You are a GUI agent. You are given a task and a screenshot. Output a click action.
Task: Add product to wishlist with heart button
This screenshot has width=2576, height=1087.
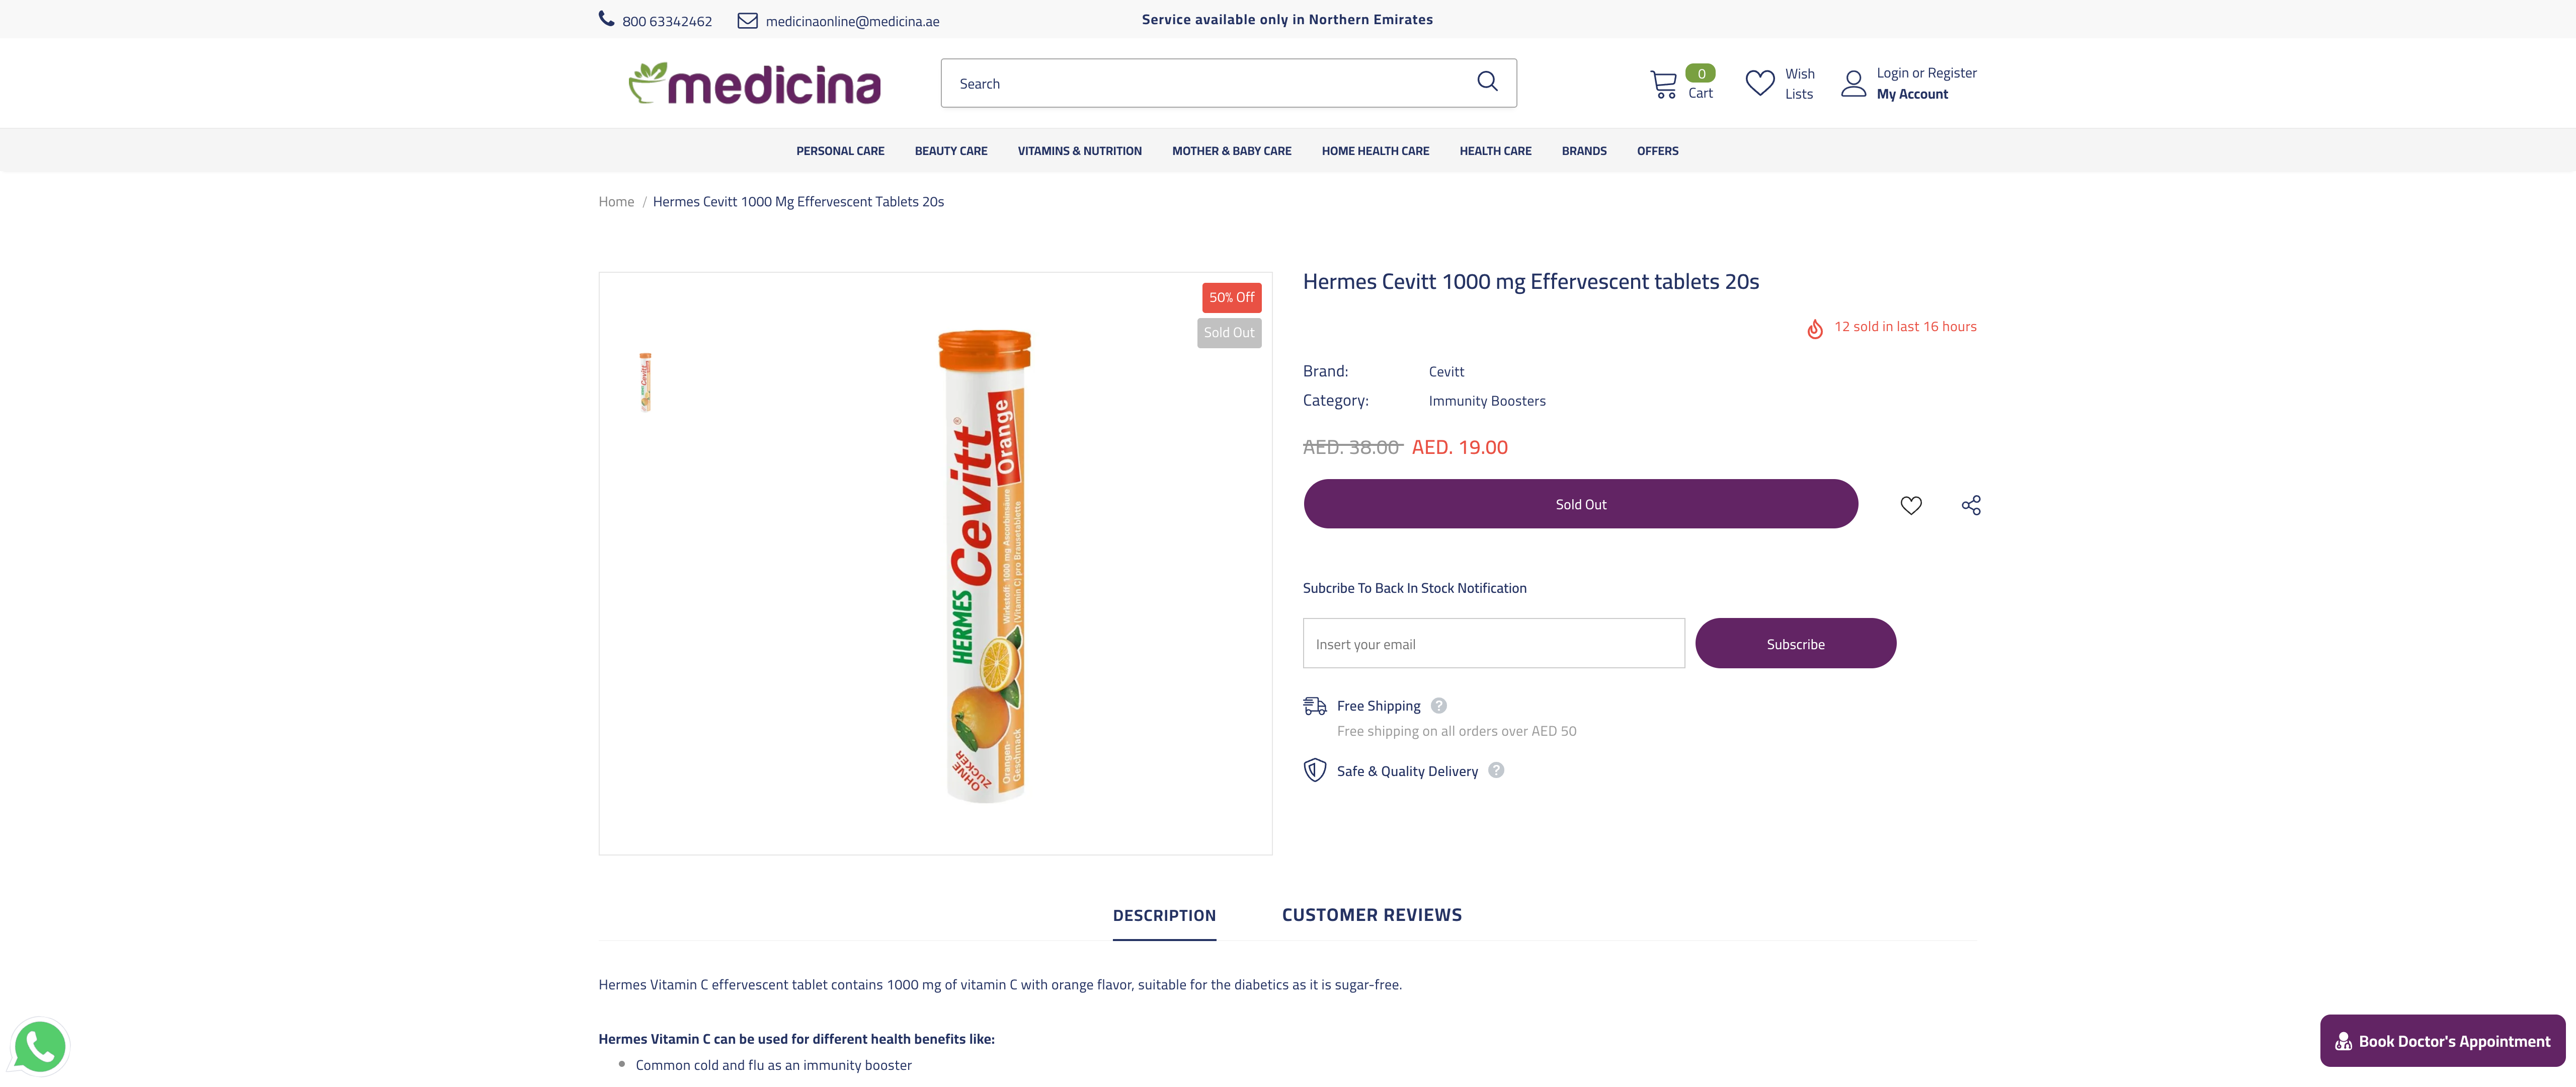1911,505
